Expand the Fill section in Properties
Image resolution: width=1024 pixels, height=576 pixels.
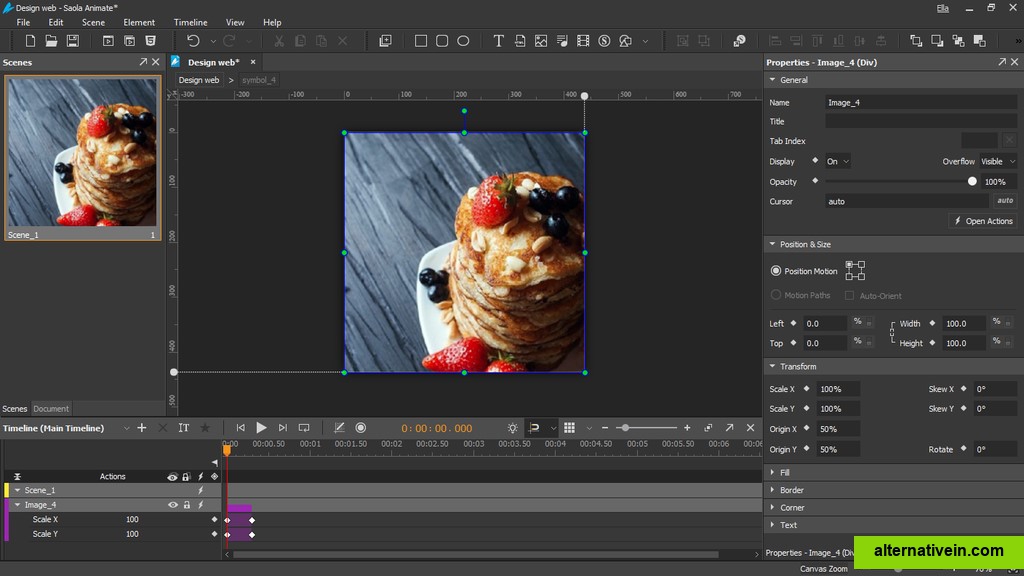coord(785,472)
